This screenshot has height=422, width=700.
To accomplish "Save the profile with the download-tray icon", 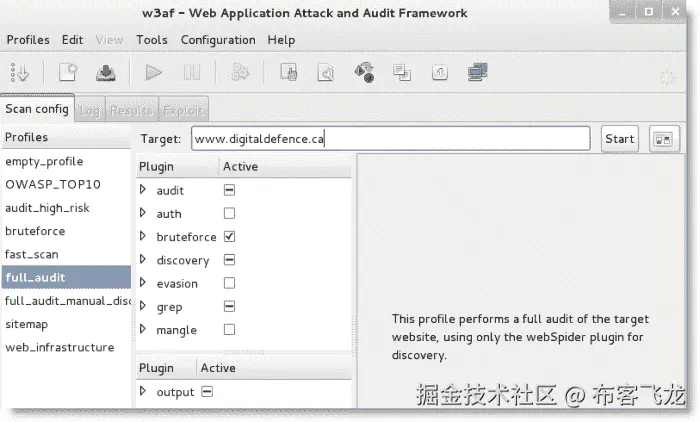I will (x=105, y=72).
